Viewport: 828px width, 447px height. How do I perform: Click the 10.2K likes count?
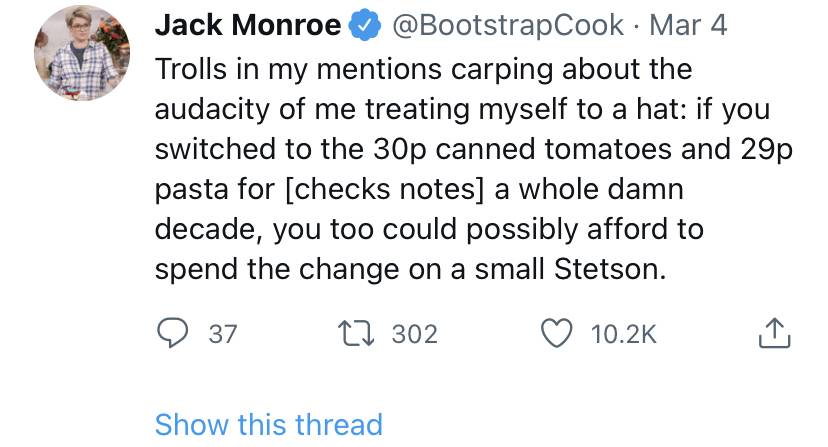click(623, 334)
